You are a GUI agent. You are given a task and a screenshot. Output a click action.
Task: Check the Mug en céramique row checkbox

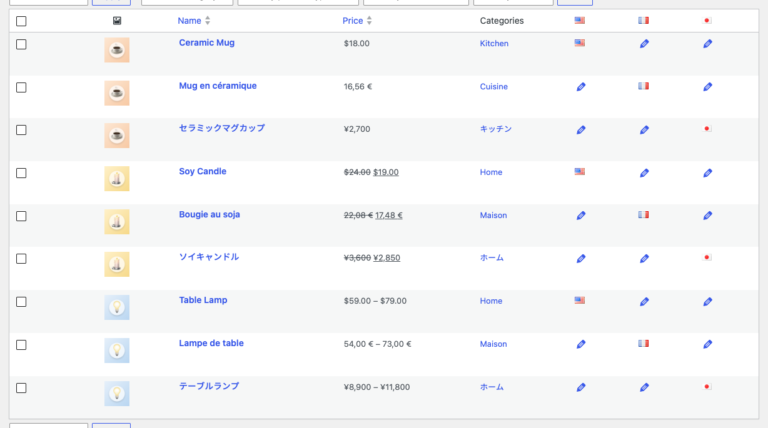[x=21, y=88]
